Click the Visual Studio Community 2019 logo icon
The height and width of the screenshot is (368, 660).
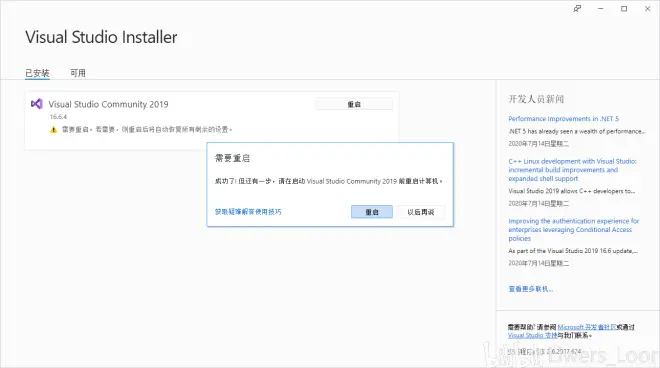coord(37,104)
